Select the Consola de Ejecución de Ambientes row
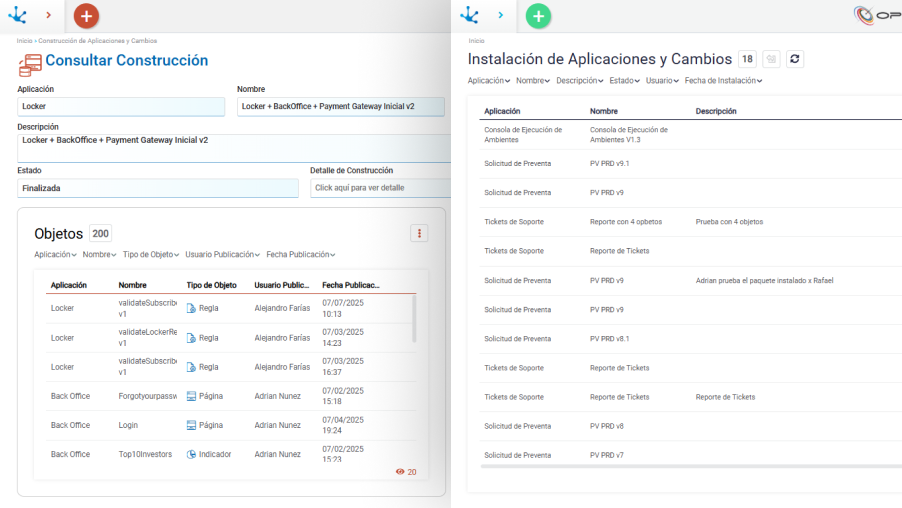Screen dimensions: 902x508 690,135
